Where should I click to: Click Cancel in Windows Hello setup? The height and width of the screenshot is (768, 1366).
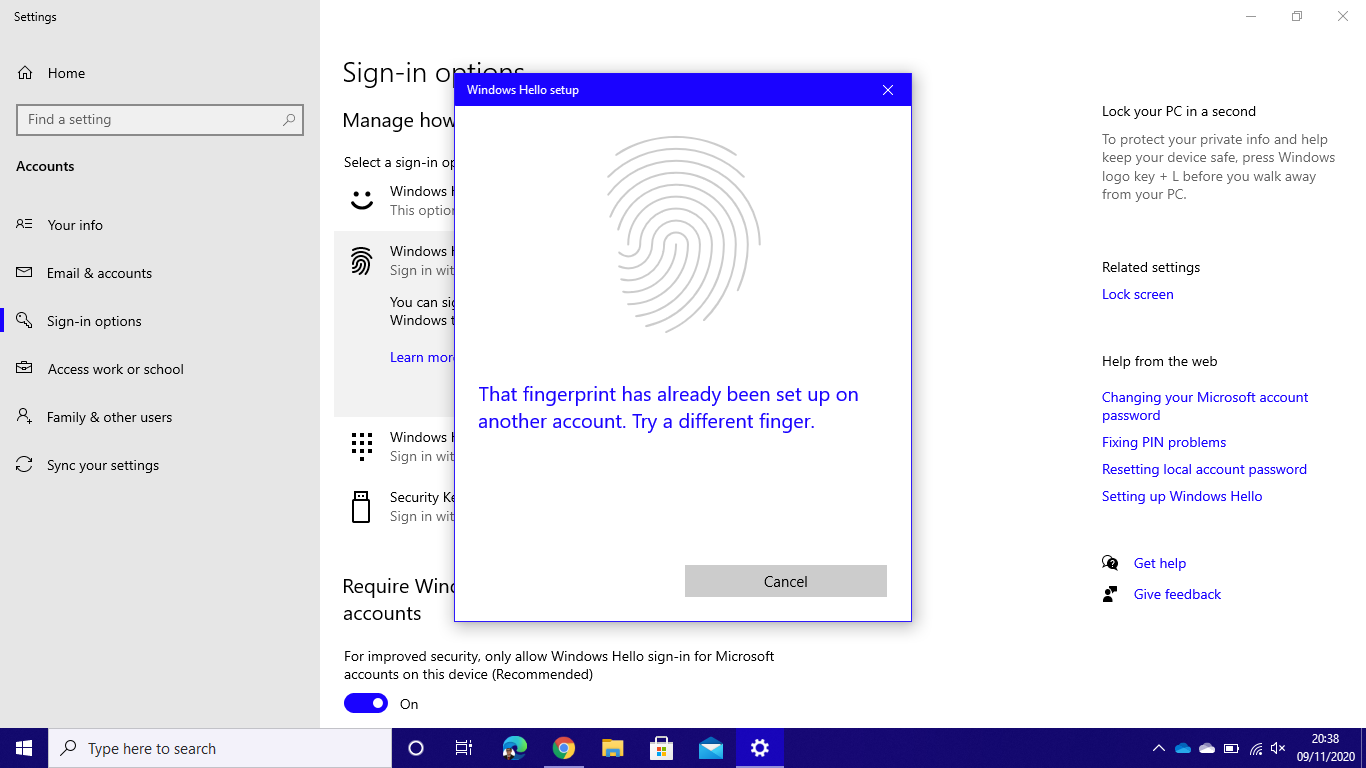coord(785,581)
